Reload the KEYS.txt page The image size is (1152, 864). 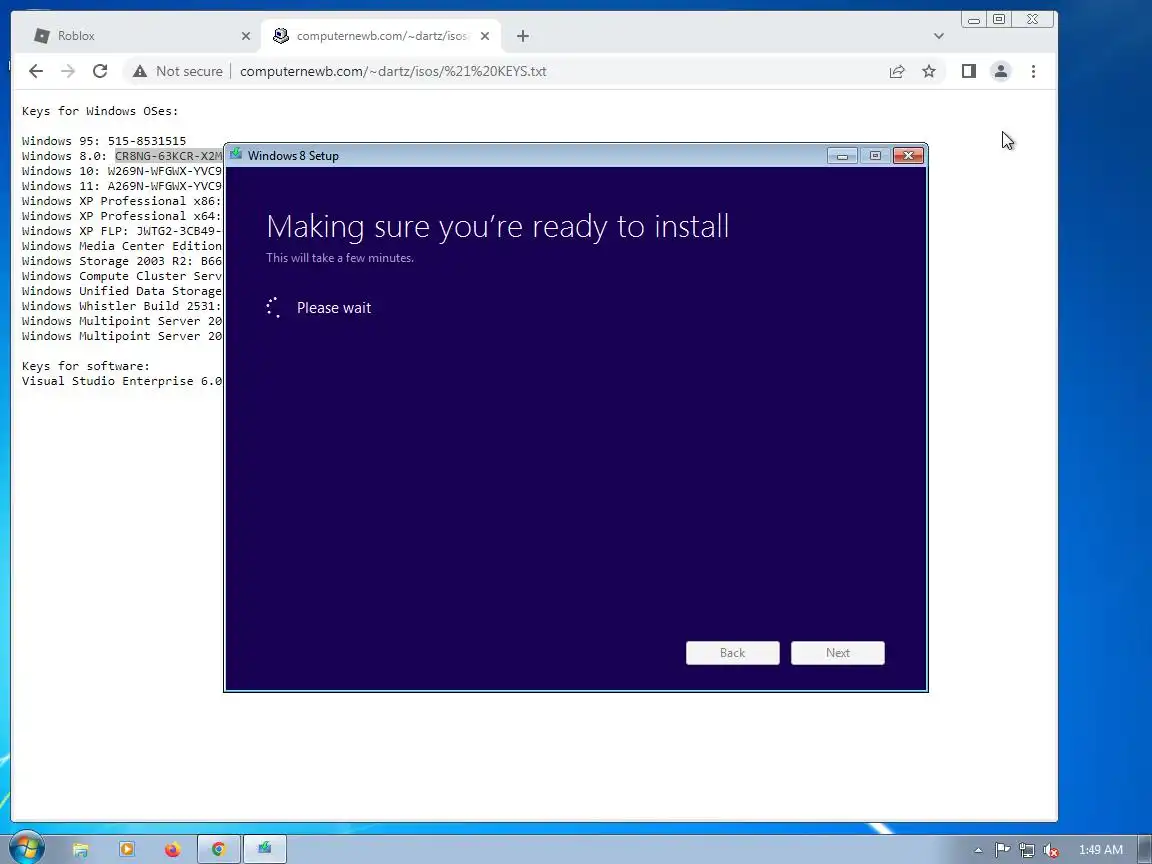100,71
